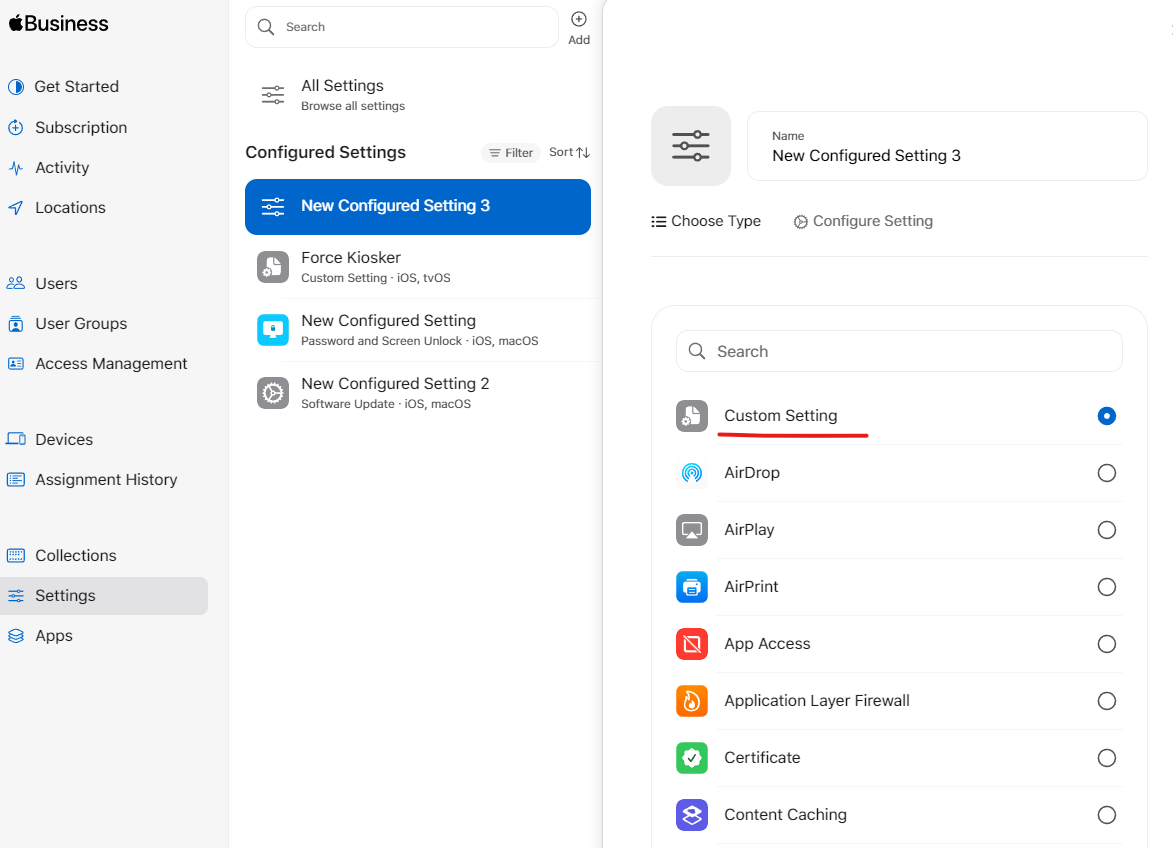Click the AirDrop icon in type list
1173x848 pixels.
(x=692, y=473)
